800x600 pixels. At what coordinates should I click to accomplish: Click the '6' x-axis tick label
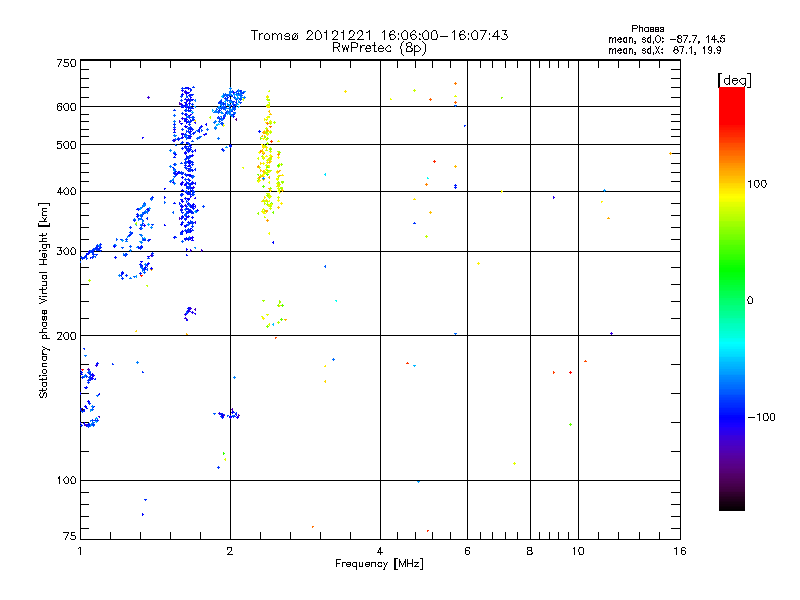click(x=467, y=551)
